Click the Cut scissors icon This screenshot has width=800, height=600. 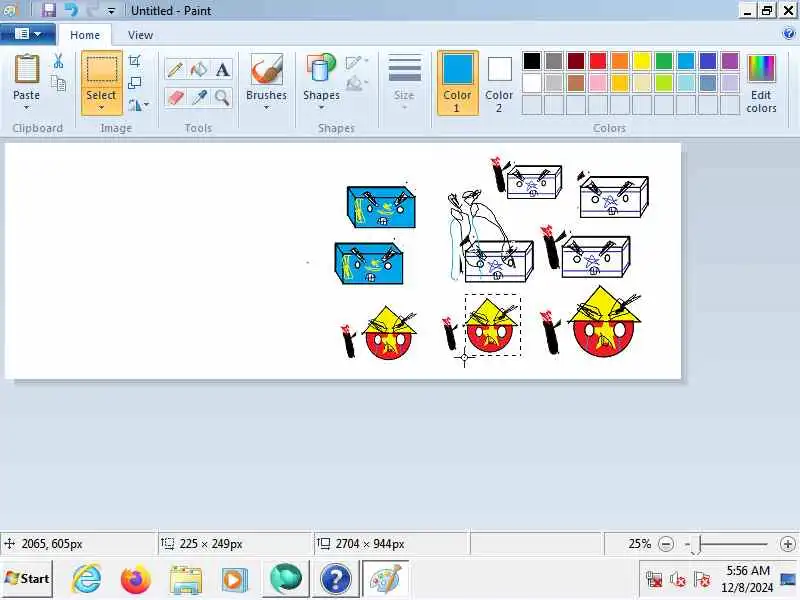click(59, 61)
